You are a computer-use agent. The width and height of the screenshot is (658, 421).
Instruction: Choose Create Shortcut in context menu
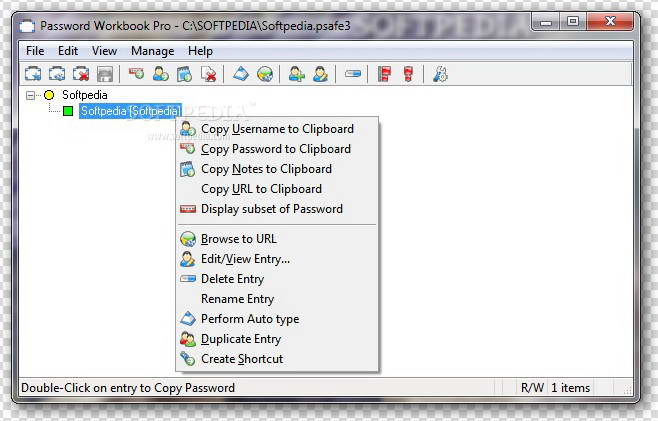(277, 359)
